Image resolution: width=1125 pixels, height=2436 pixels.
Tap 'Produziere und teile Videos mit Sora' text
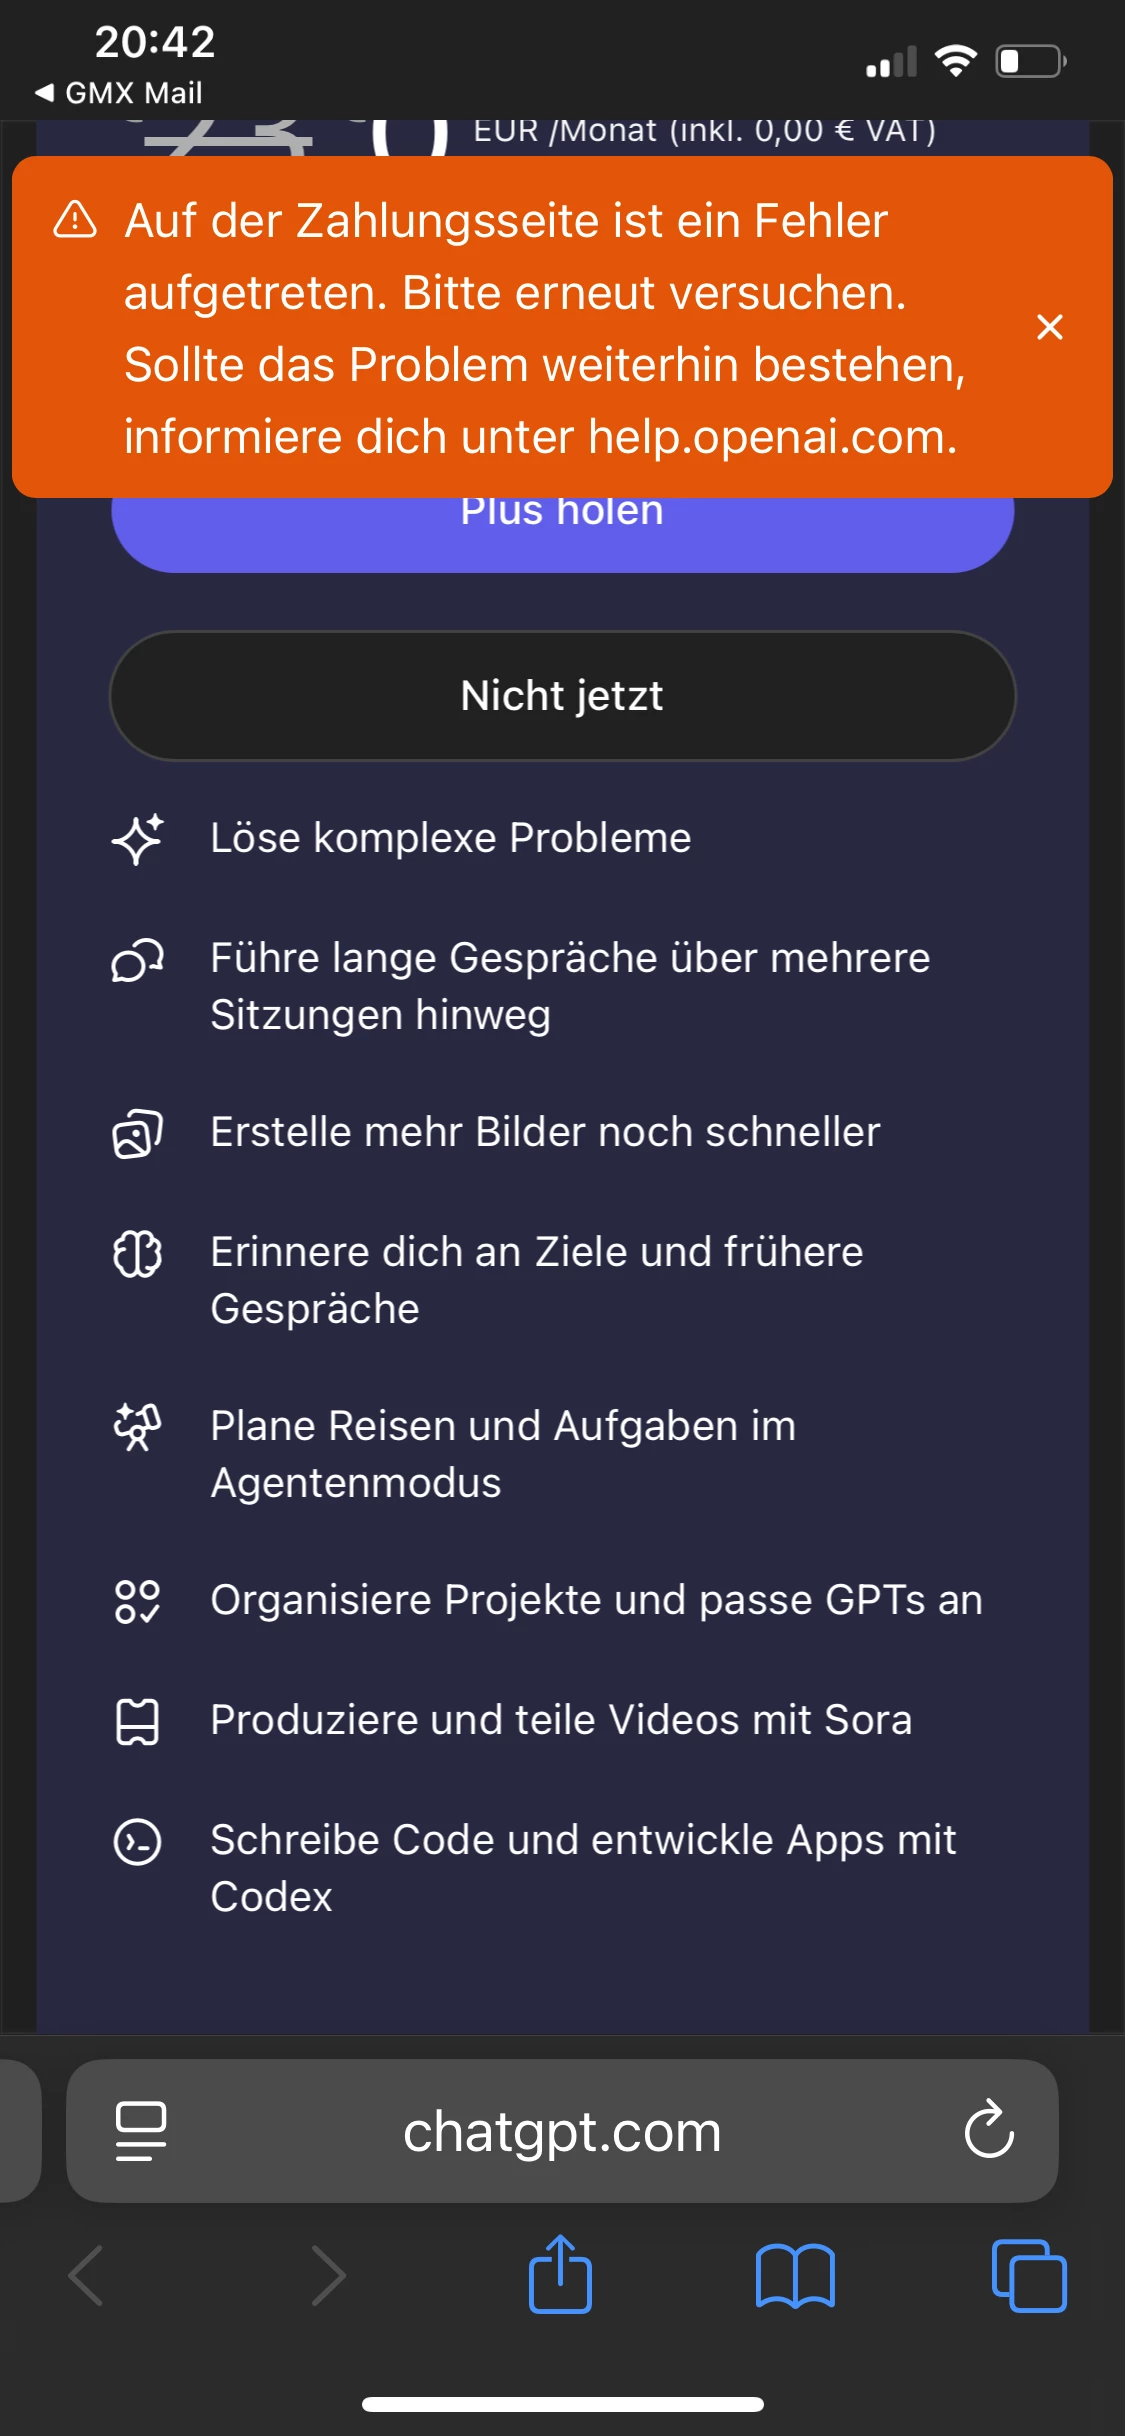561,1720
